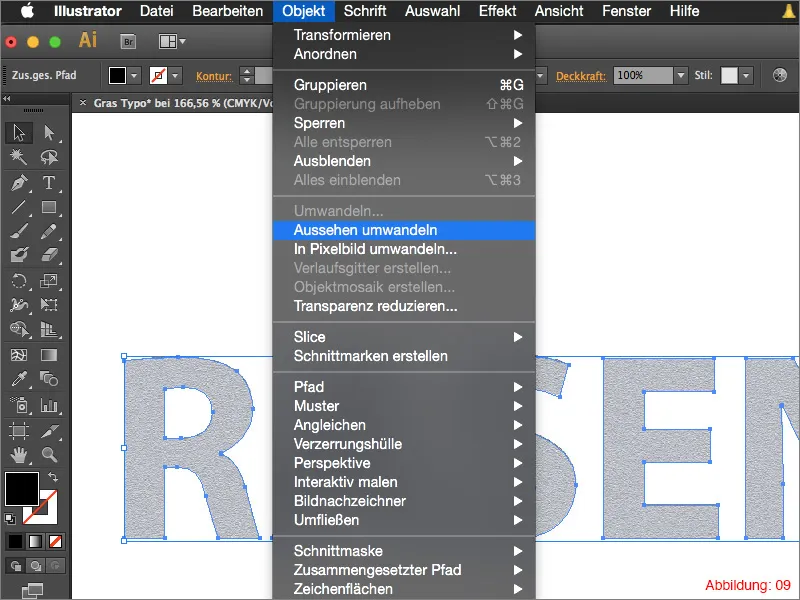Image resolution: width=800 pixels, height=600 pixels.
Task: Set fill to None using the toolbar
Action: tap(56, 540)
